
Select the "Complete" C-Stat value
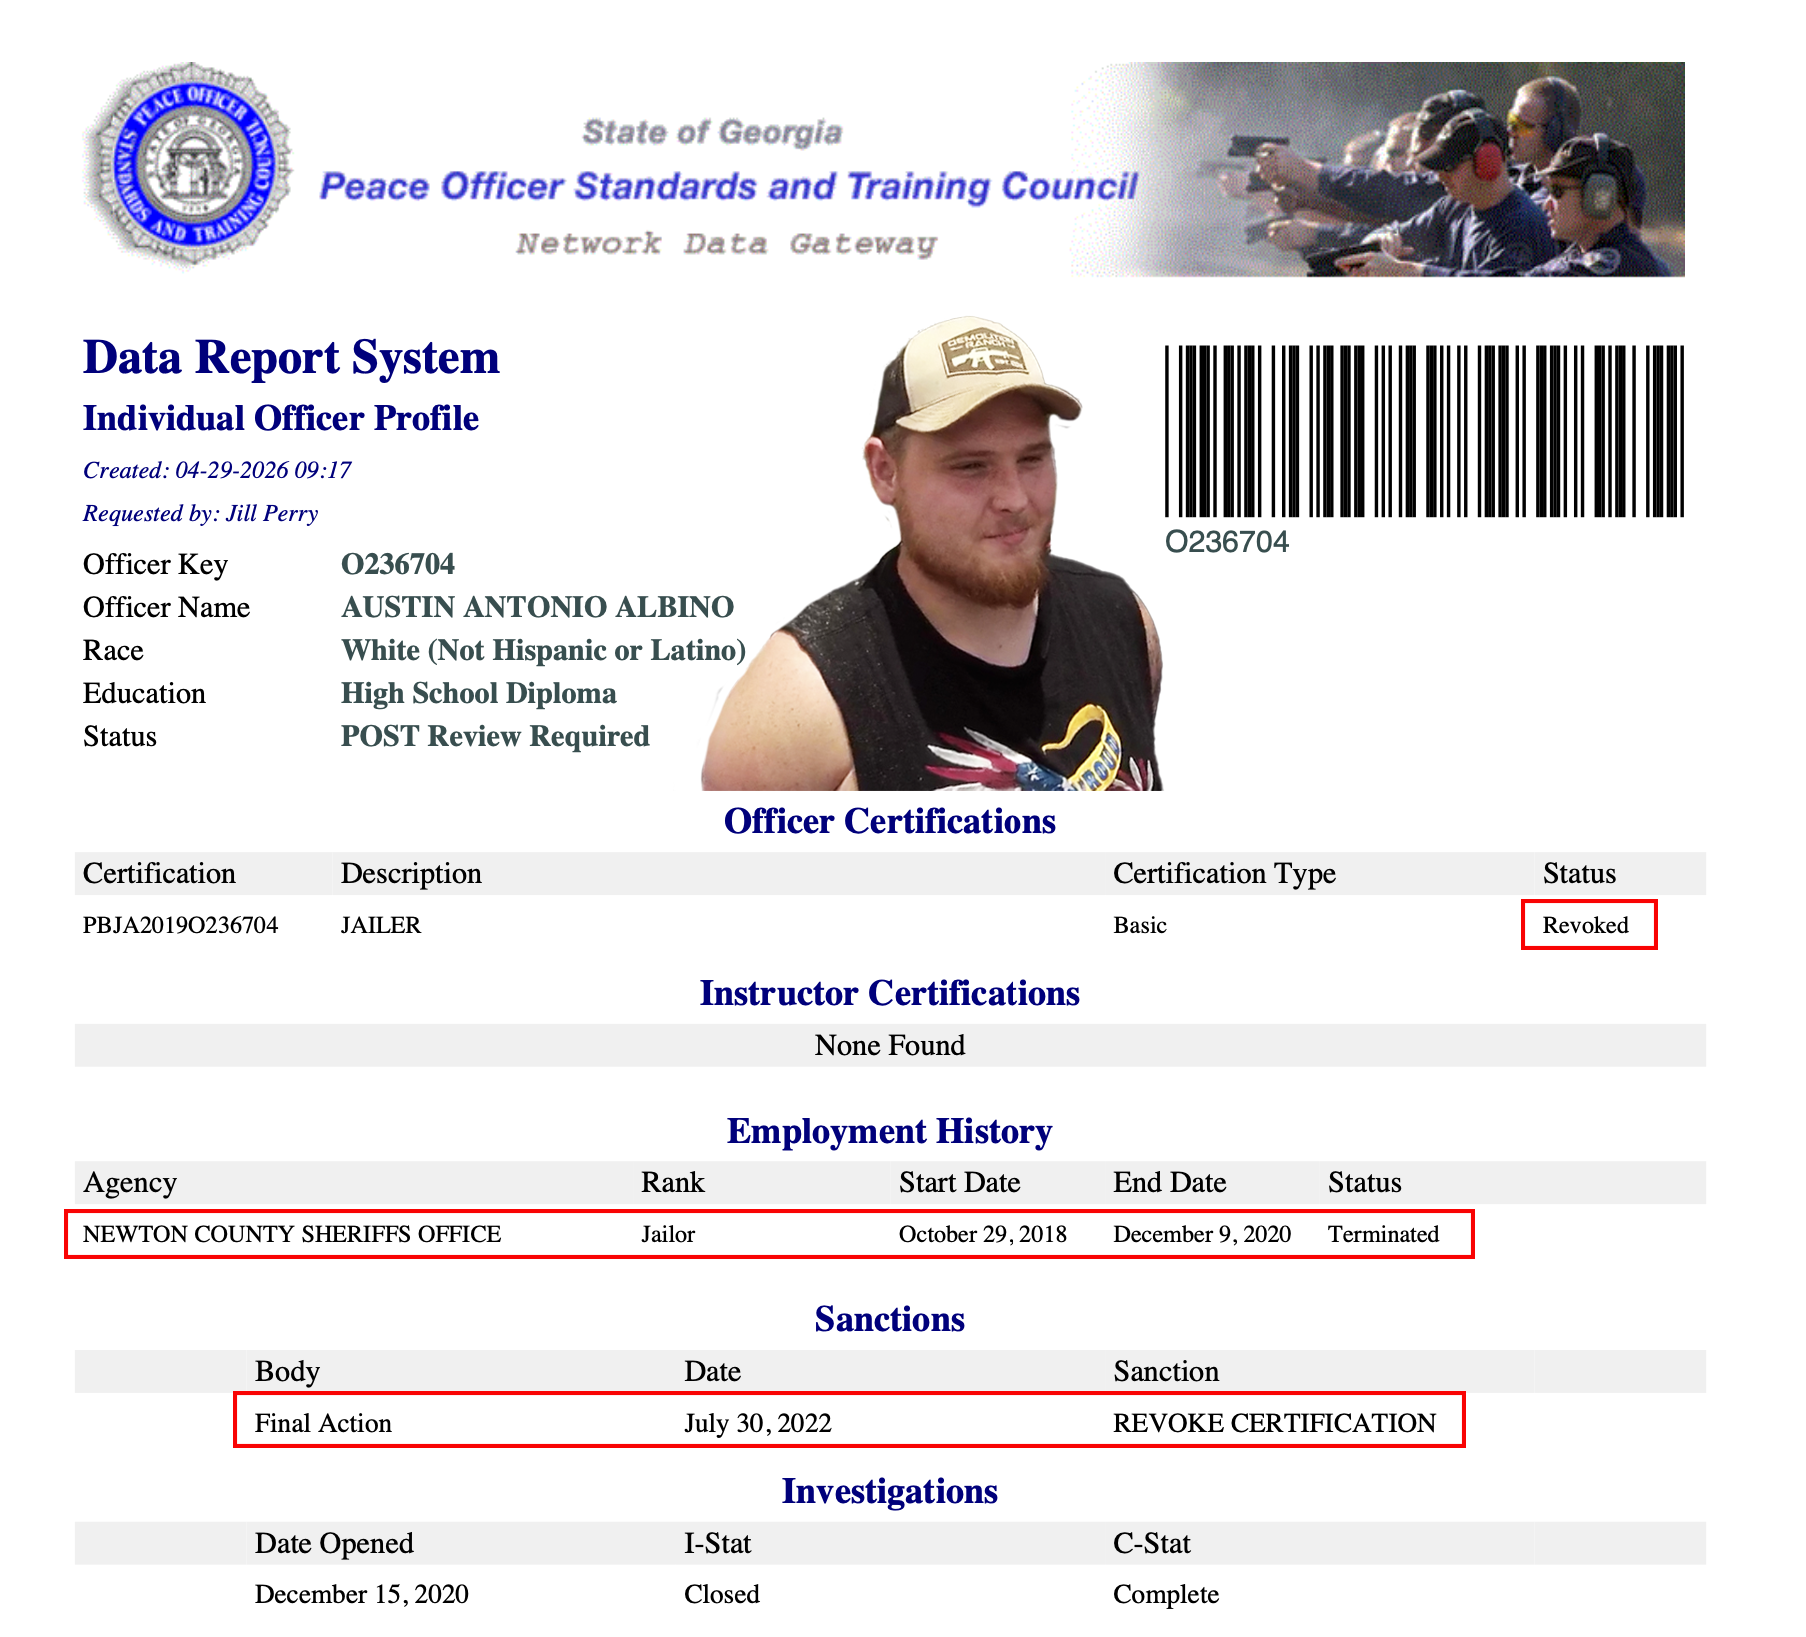tap(1166, 1594)
